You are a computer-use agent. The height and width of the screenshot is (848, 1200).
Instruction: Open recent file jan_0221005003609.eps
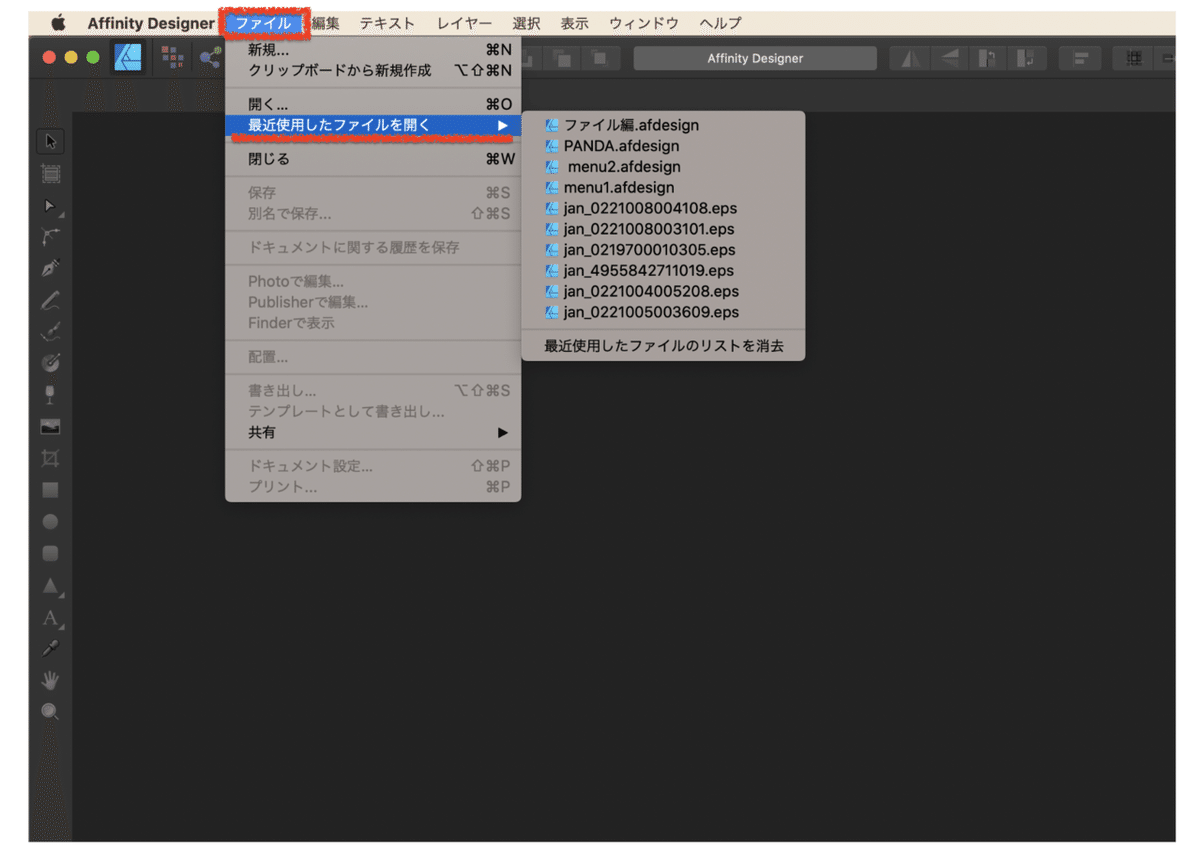[663, 312]
